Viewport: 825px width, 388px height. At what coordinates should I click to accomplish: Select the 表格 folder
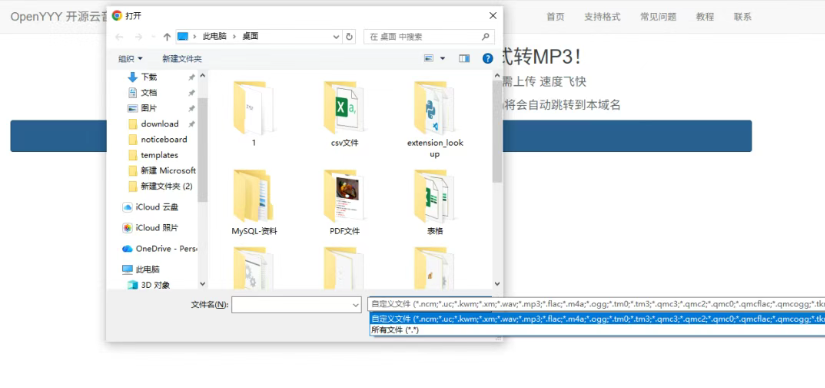click(435, 203)
